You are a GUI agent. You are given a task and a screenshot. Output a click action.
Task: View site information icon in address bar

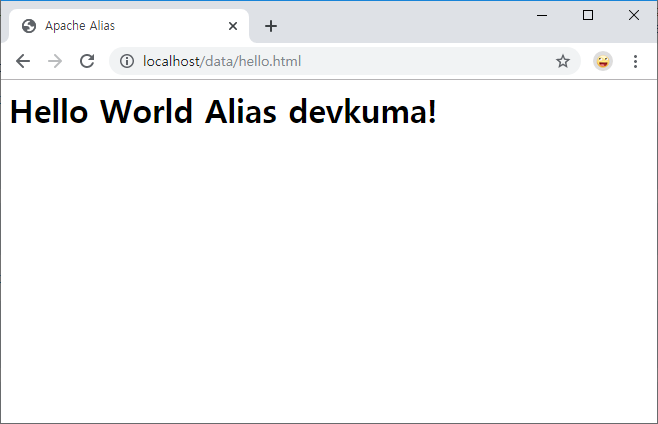tap(127, 61)
